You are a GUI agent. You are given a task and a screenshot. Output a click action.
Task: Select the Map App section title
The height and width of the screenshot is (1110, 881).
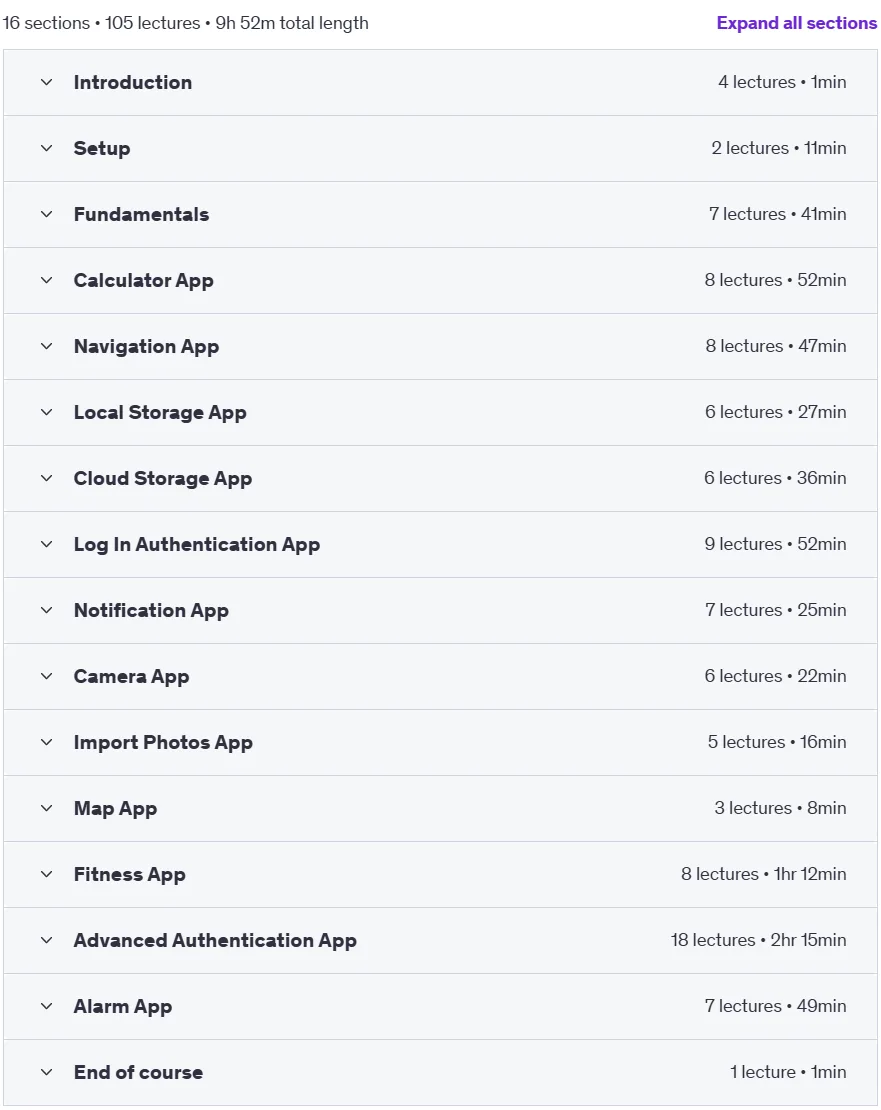(115, 808)
